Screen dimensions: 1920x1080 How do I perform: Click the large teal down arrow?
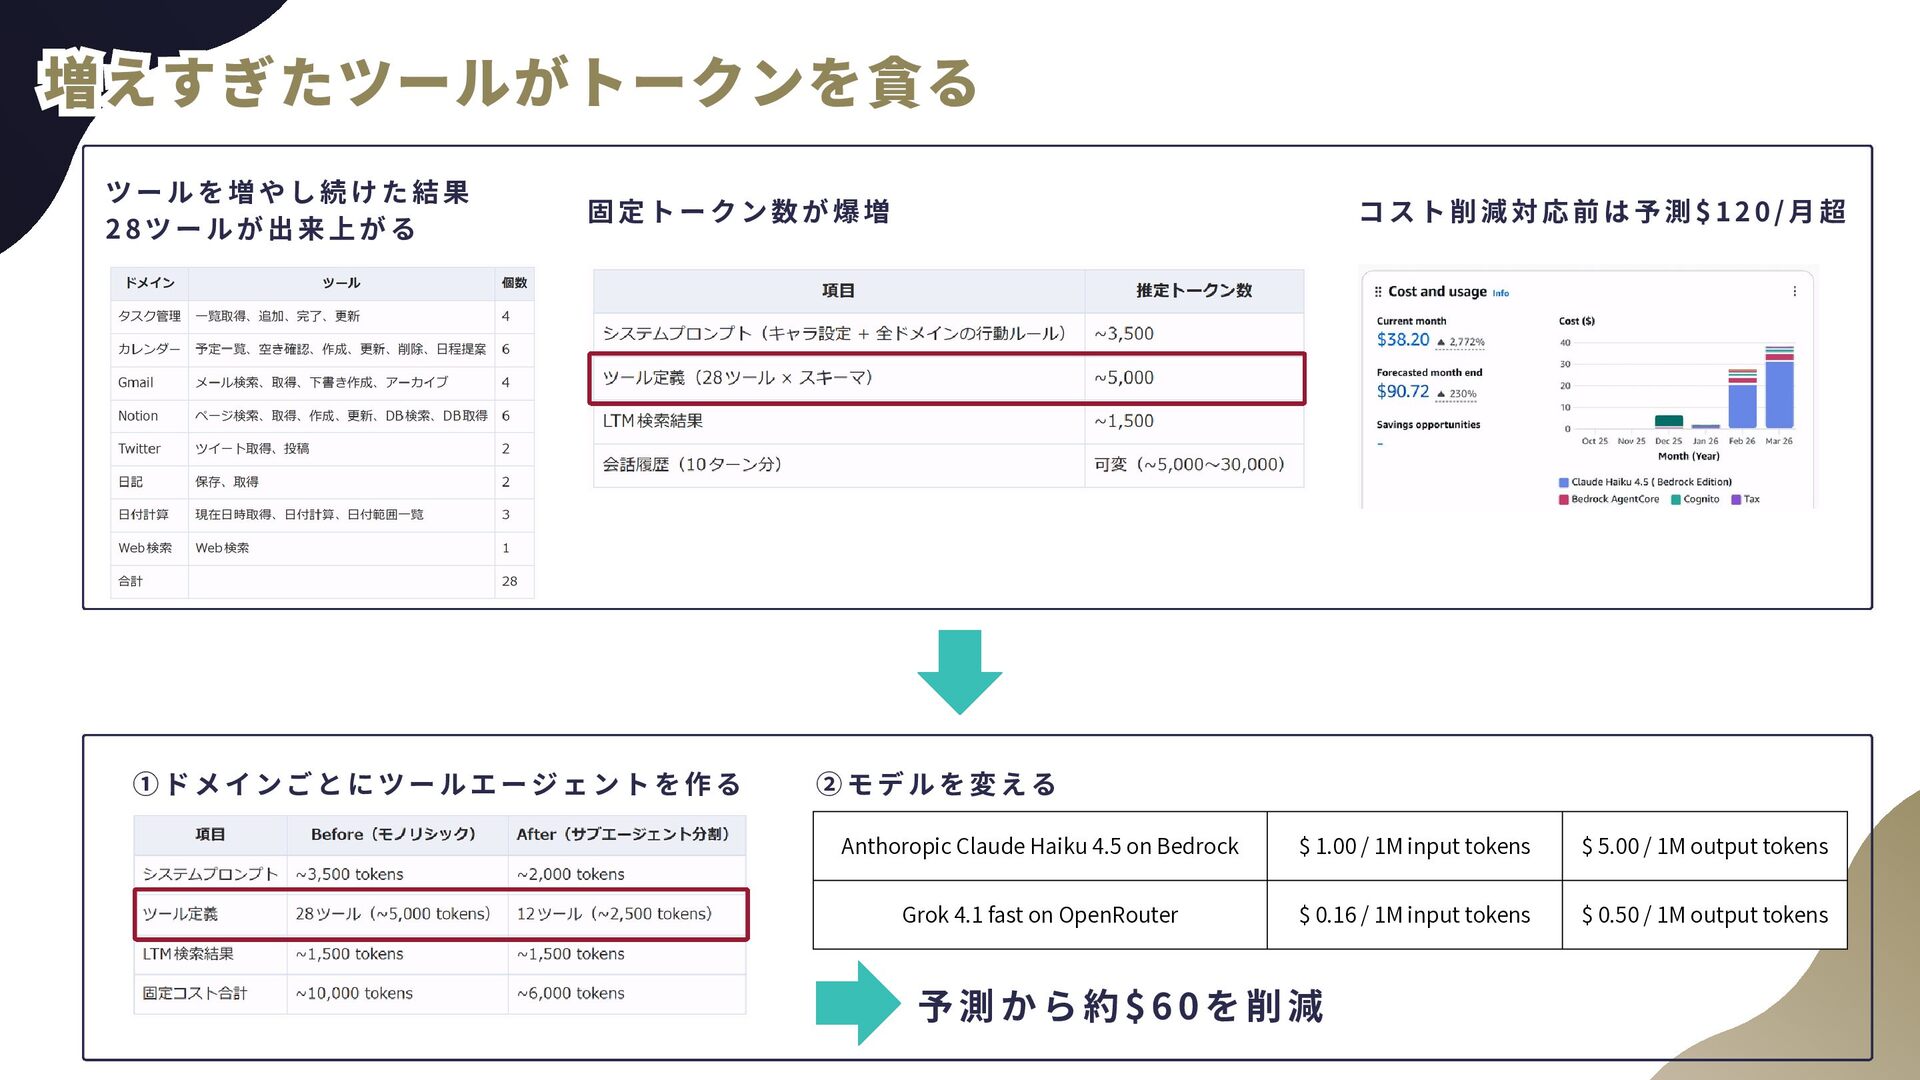tap(959, 671)
